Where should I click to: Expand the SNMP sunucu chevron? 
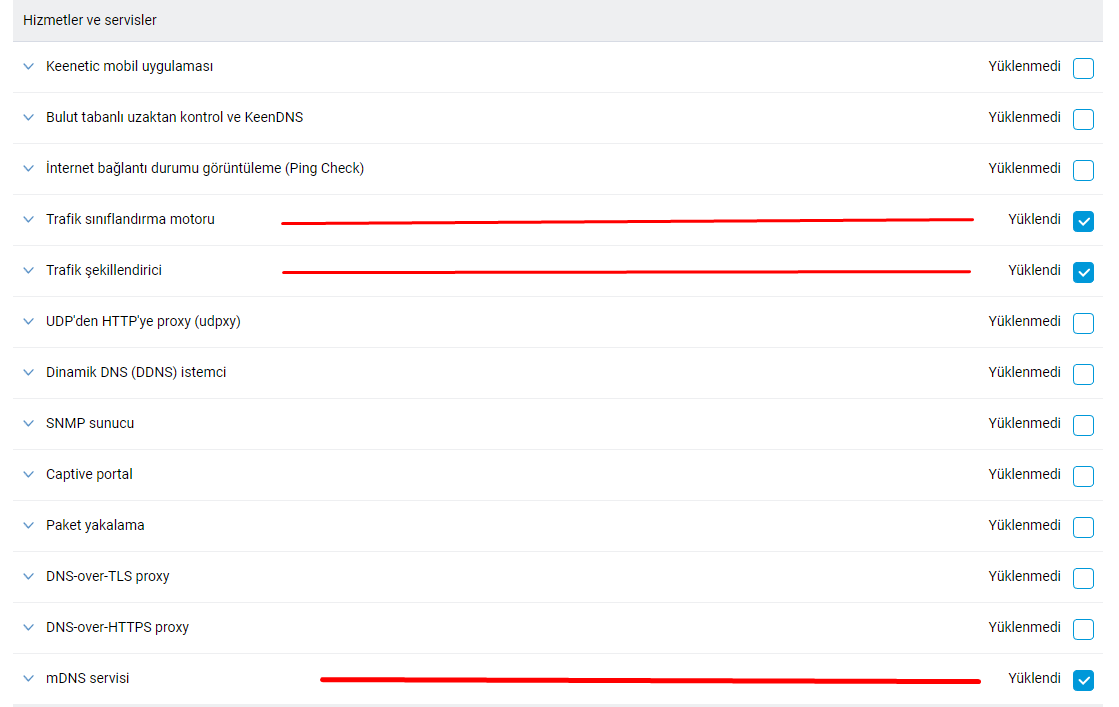tap(29, 423)
